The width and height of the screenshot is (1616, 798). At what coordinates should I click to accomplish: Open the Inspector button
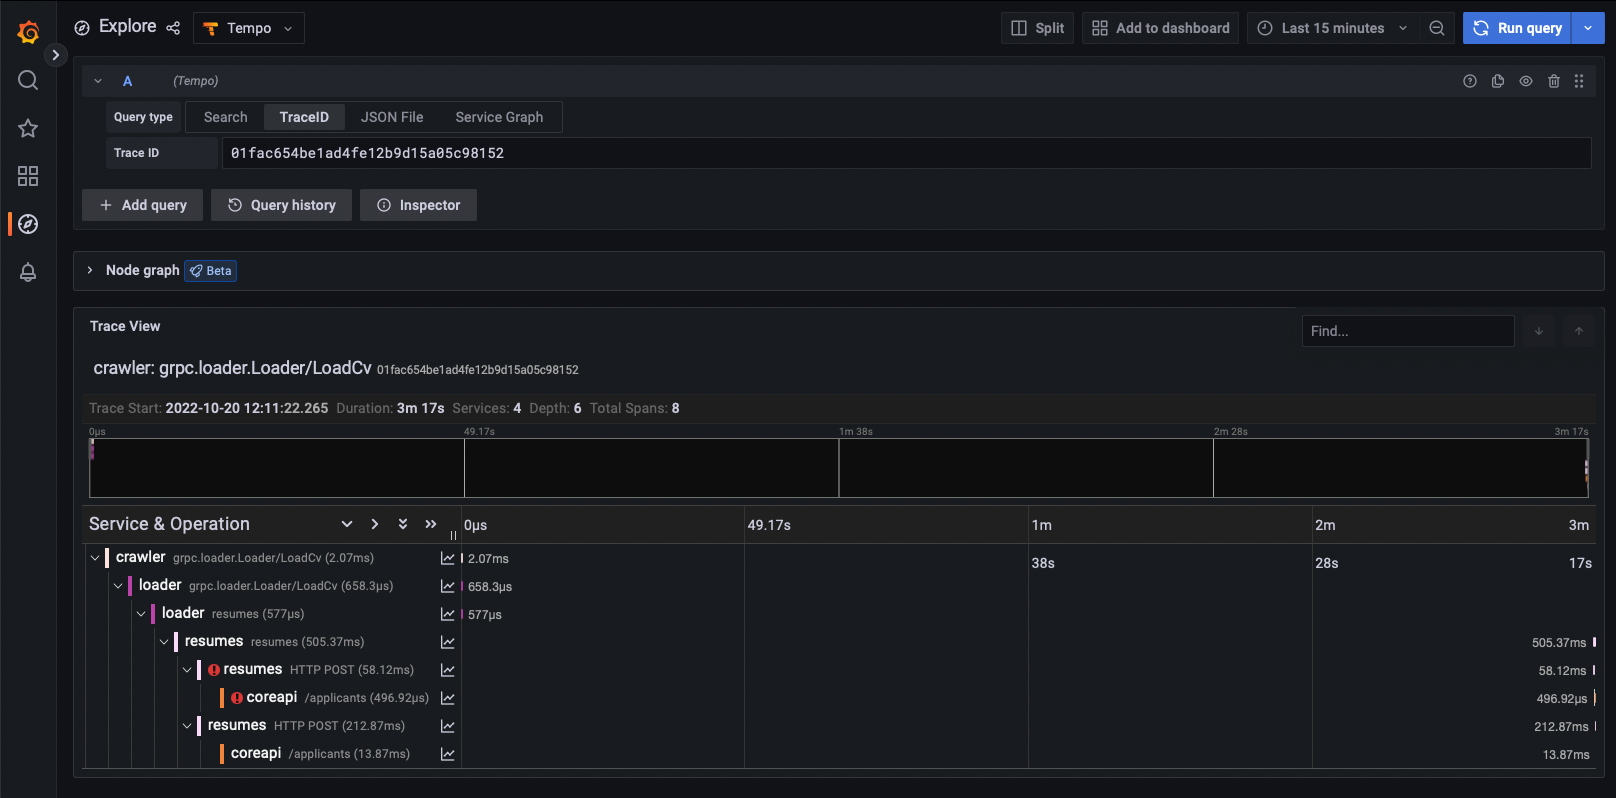[x=418, y=205]
